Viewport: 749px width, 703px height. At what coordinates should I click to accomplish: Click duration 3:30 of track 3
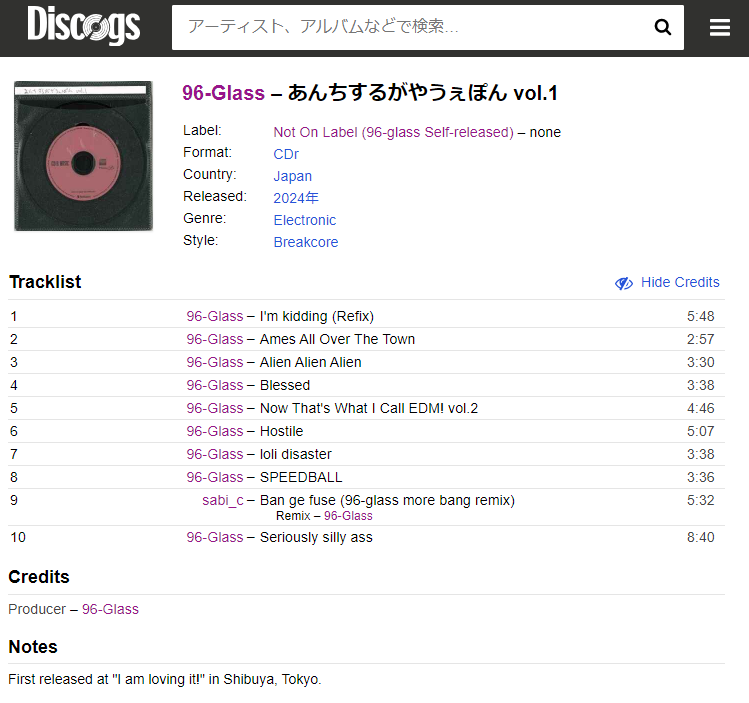click(700, 362)
